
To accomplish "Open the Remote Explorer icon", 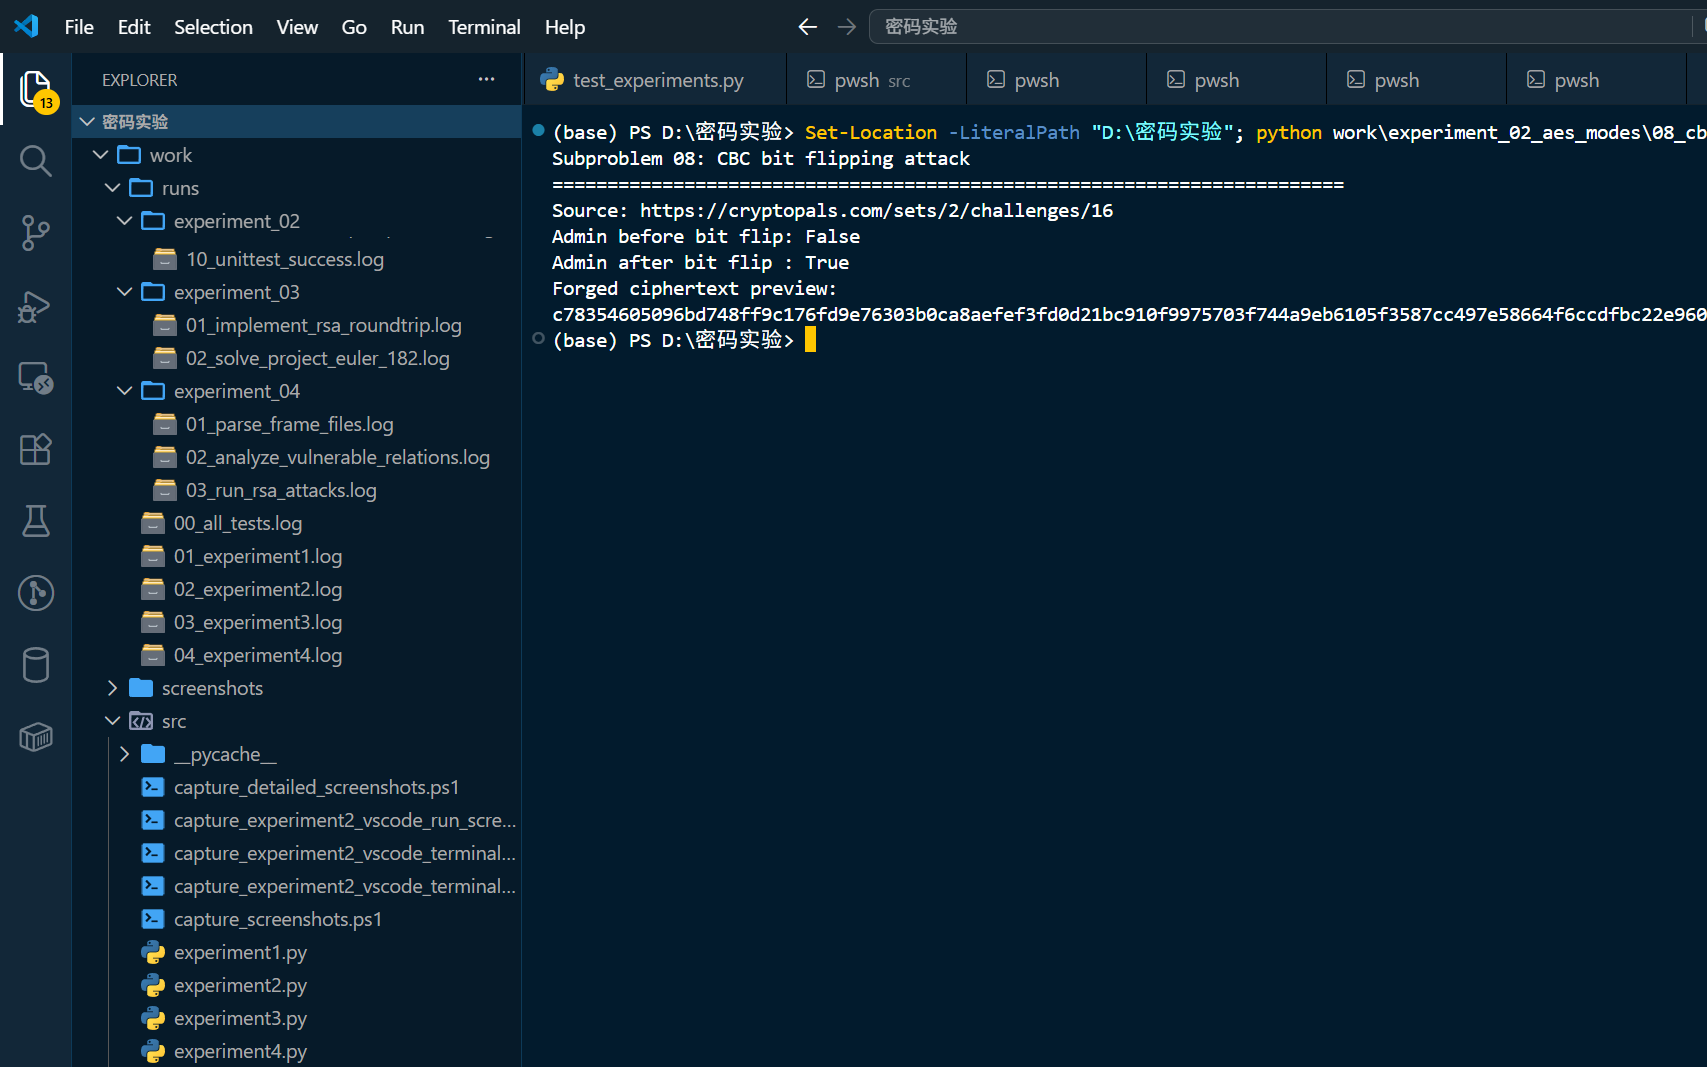I will tap(36, 377).
